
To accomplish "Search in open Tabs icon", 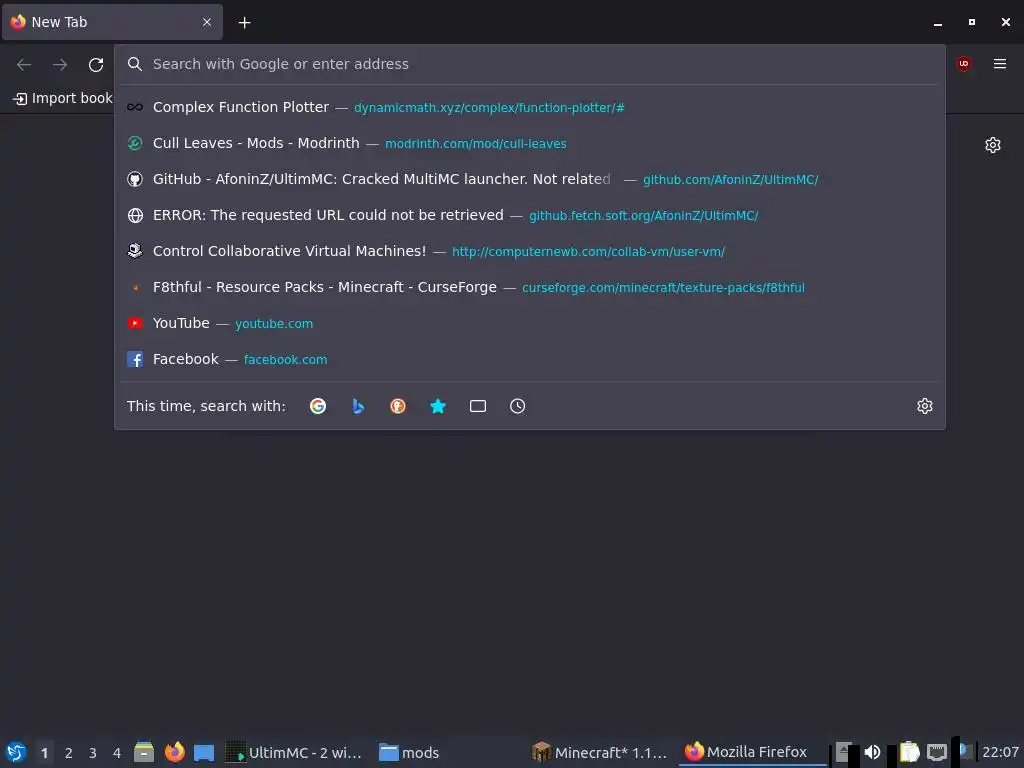I will point(478,406).
